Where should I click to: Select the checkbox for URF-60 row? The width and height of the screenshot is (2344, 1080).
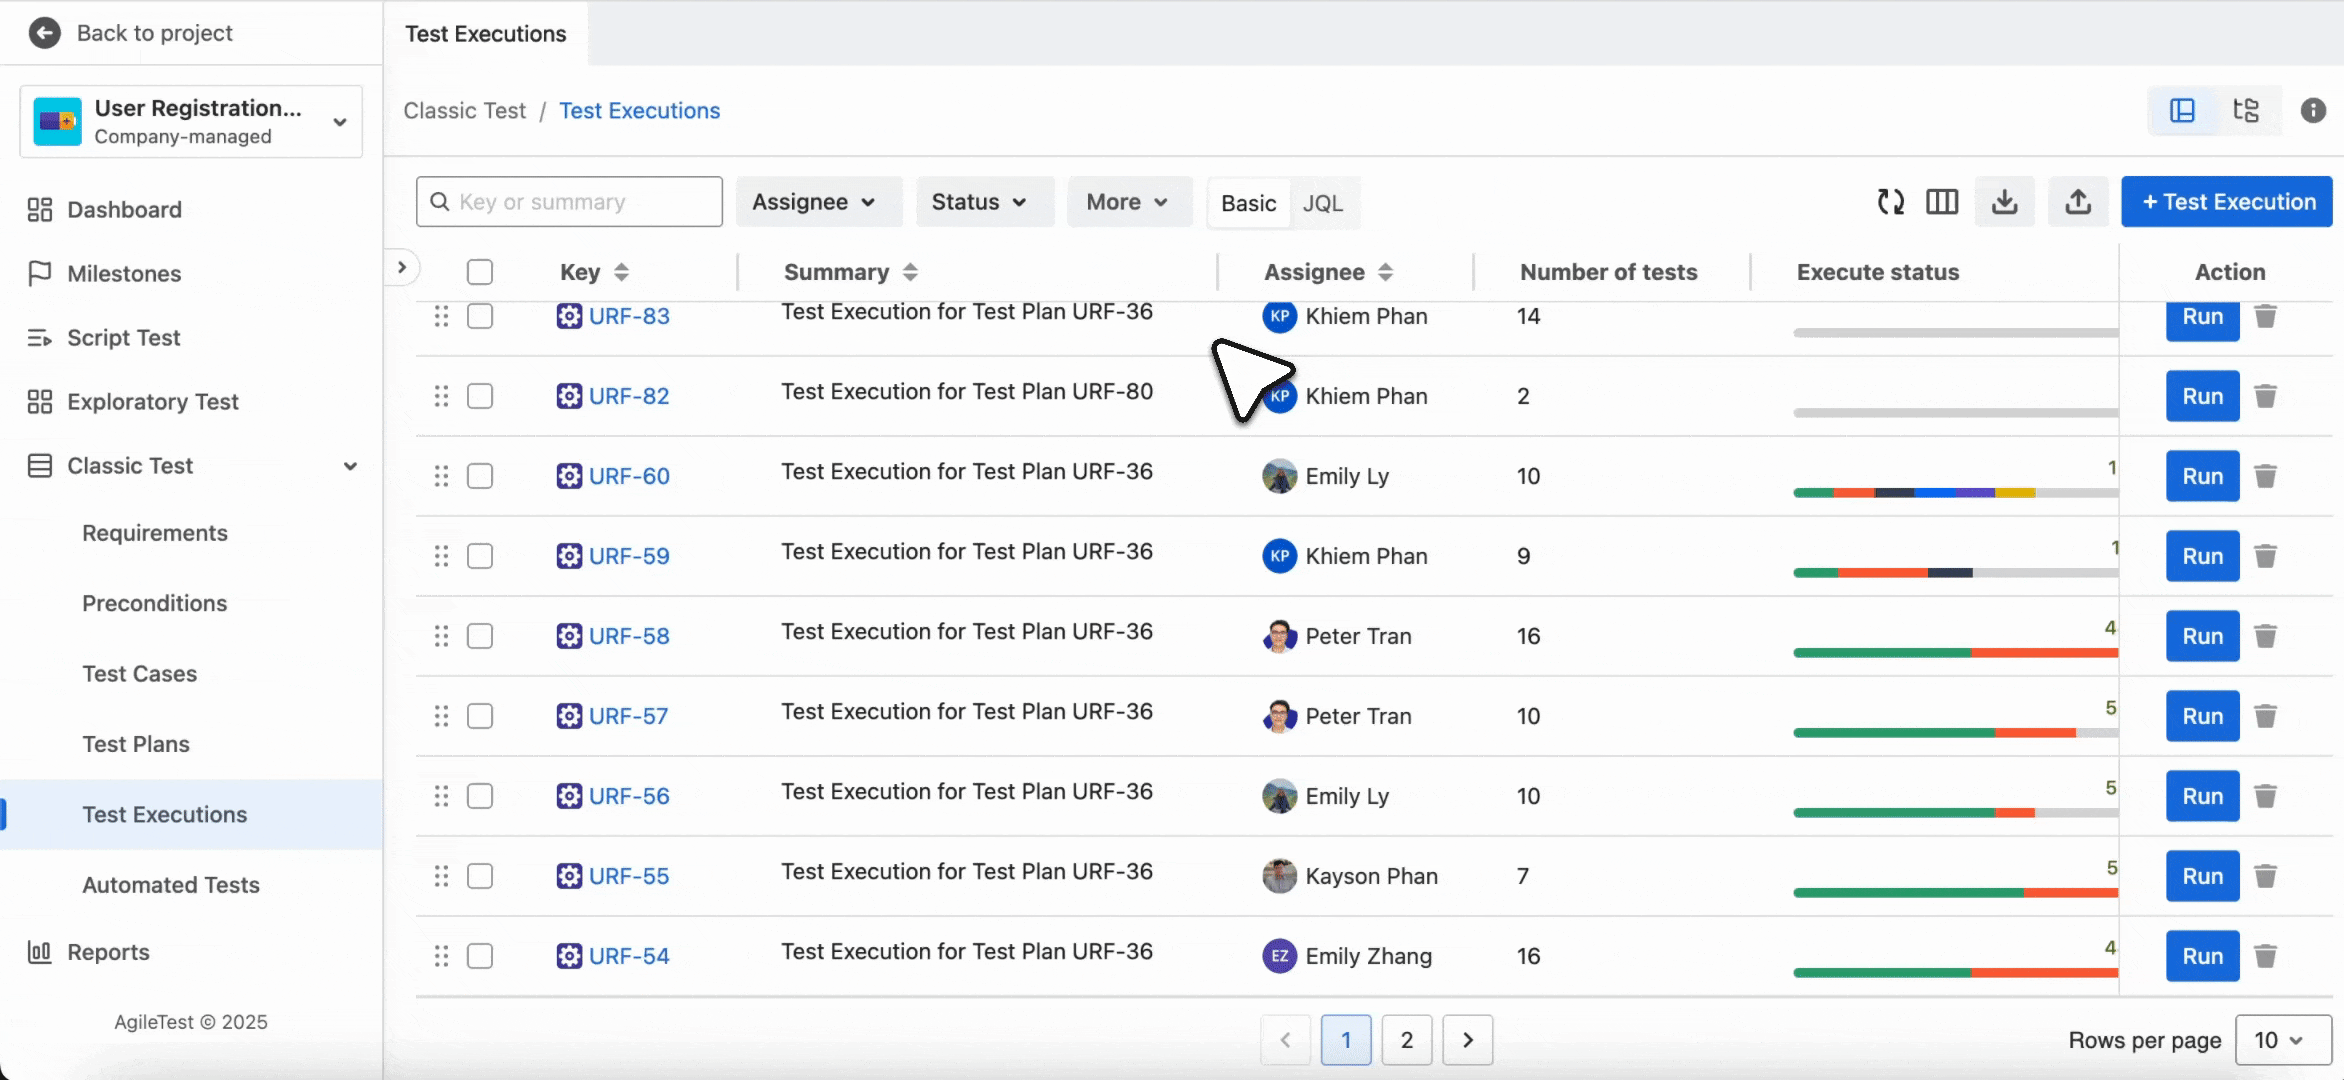[480, 476]
